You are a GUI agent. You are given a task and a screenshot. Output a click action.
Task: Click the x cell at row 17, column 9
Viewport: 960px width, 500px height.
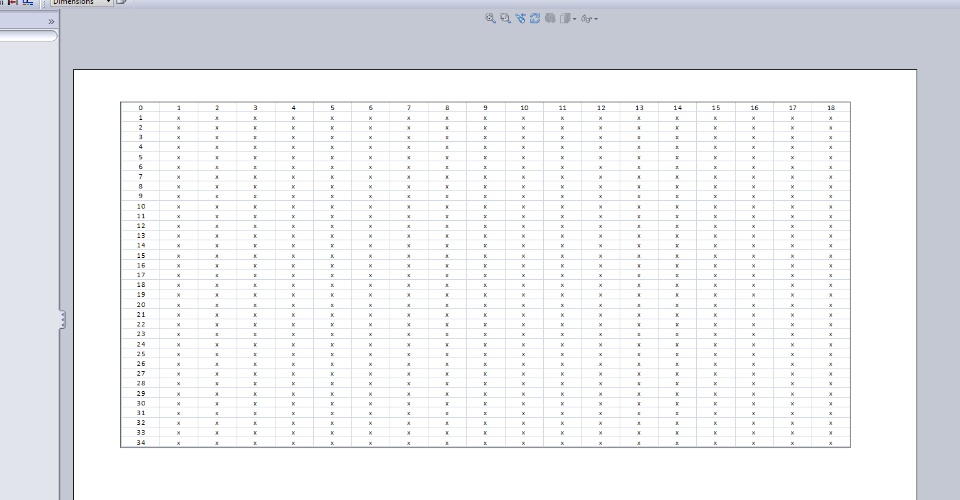tap(486, 275)
